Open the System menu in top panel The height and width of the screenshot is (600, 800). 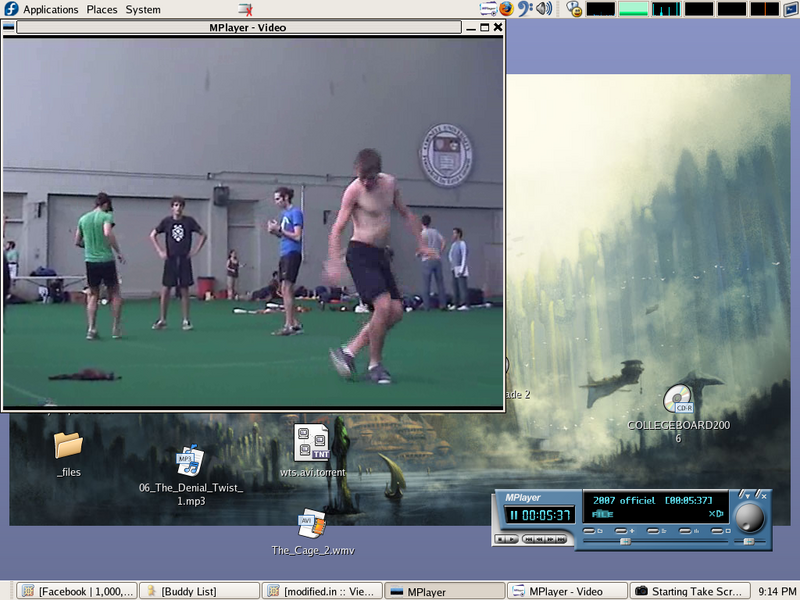coord(143,9)
